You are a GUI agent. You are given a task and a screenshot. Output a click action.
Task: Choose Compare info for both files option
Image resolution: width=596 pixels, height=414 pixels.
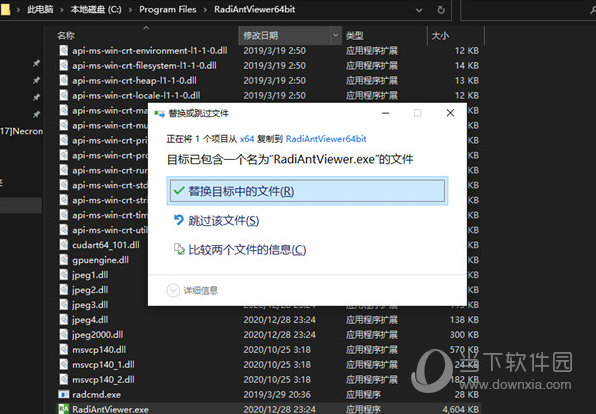240,250
